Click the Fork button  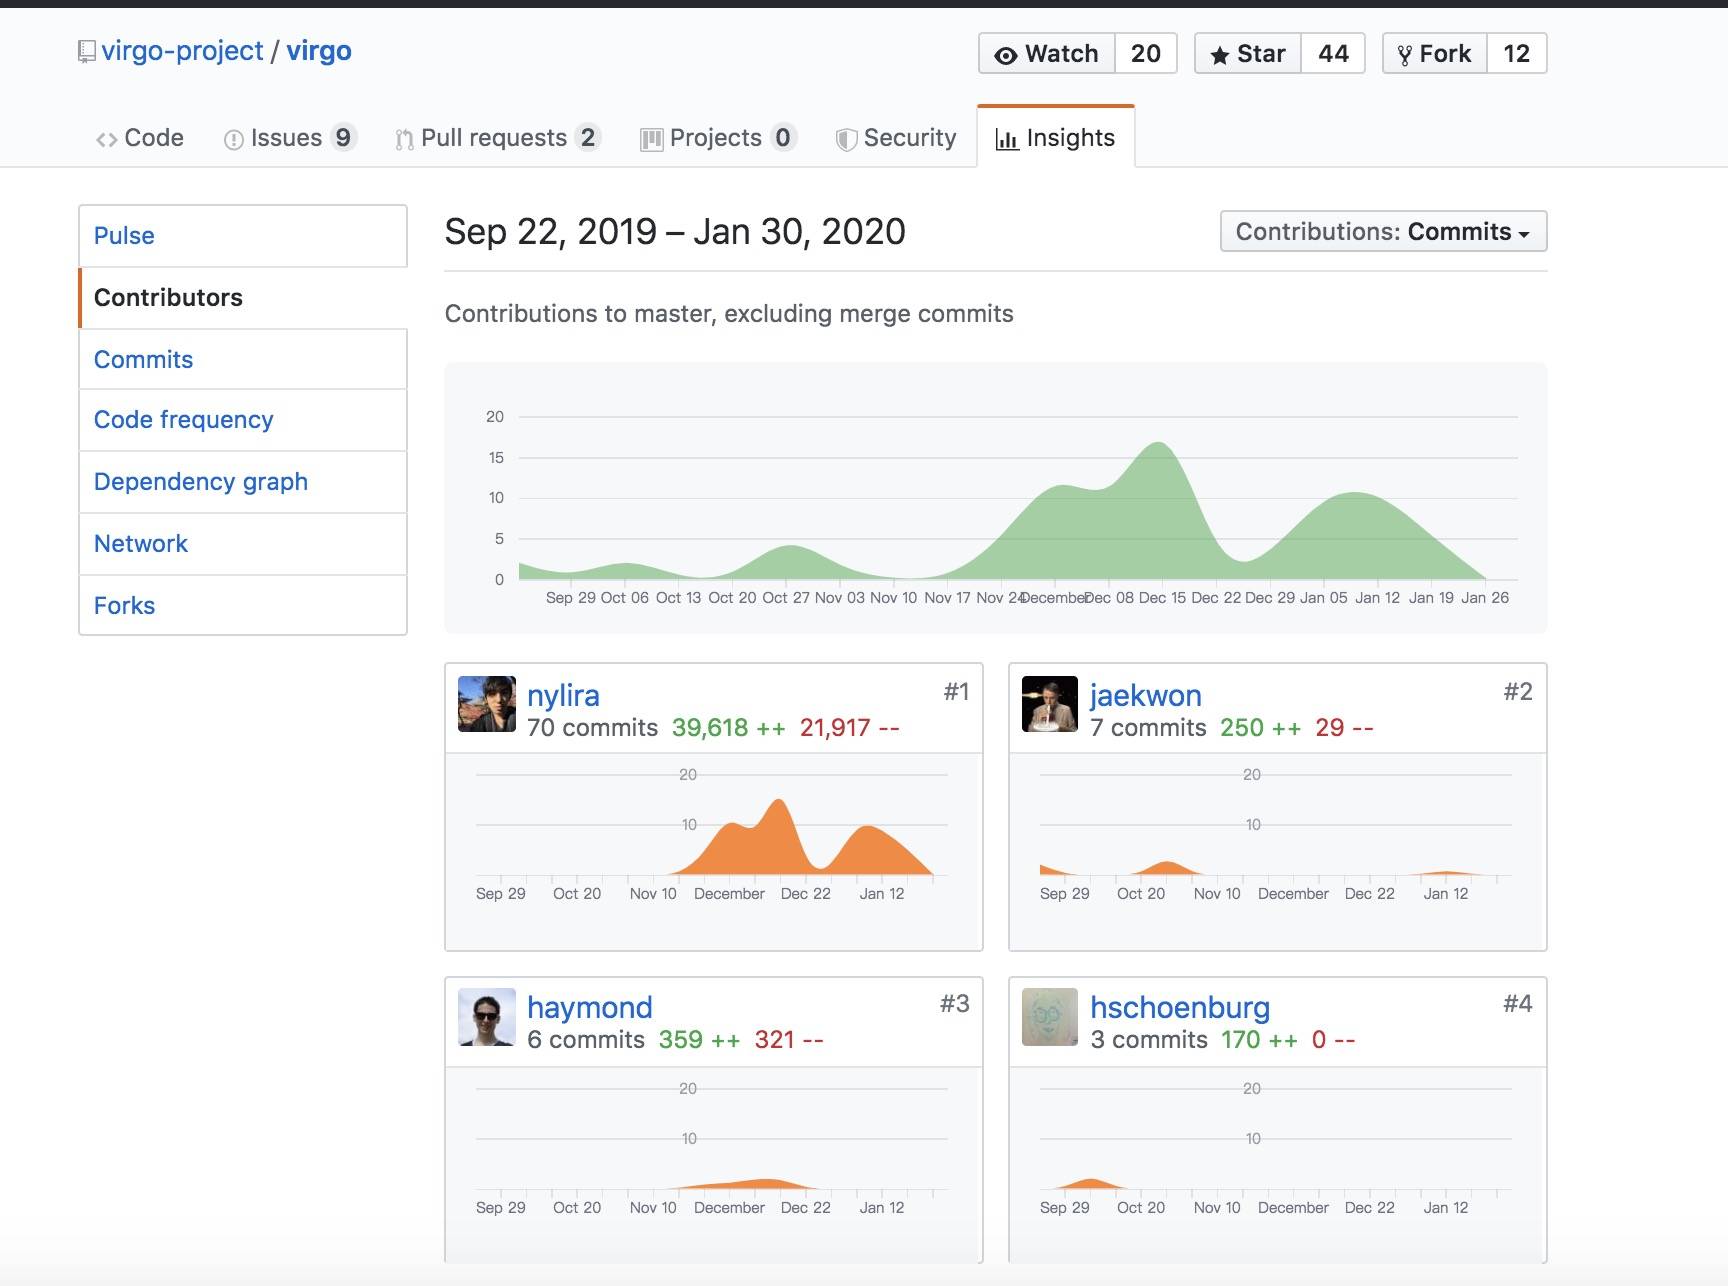click(1435, 53)
